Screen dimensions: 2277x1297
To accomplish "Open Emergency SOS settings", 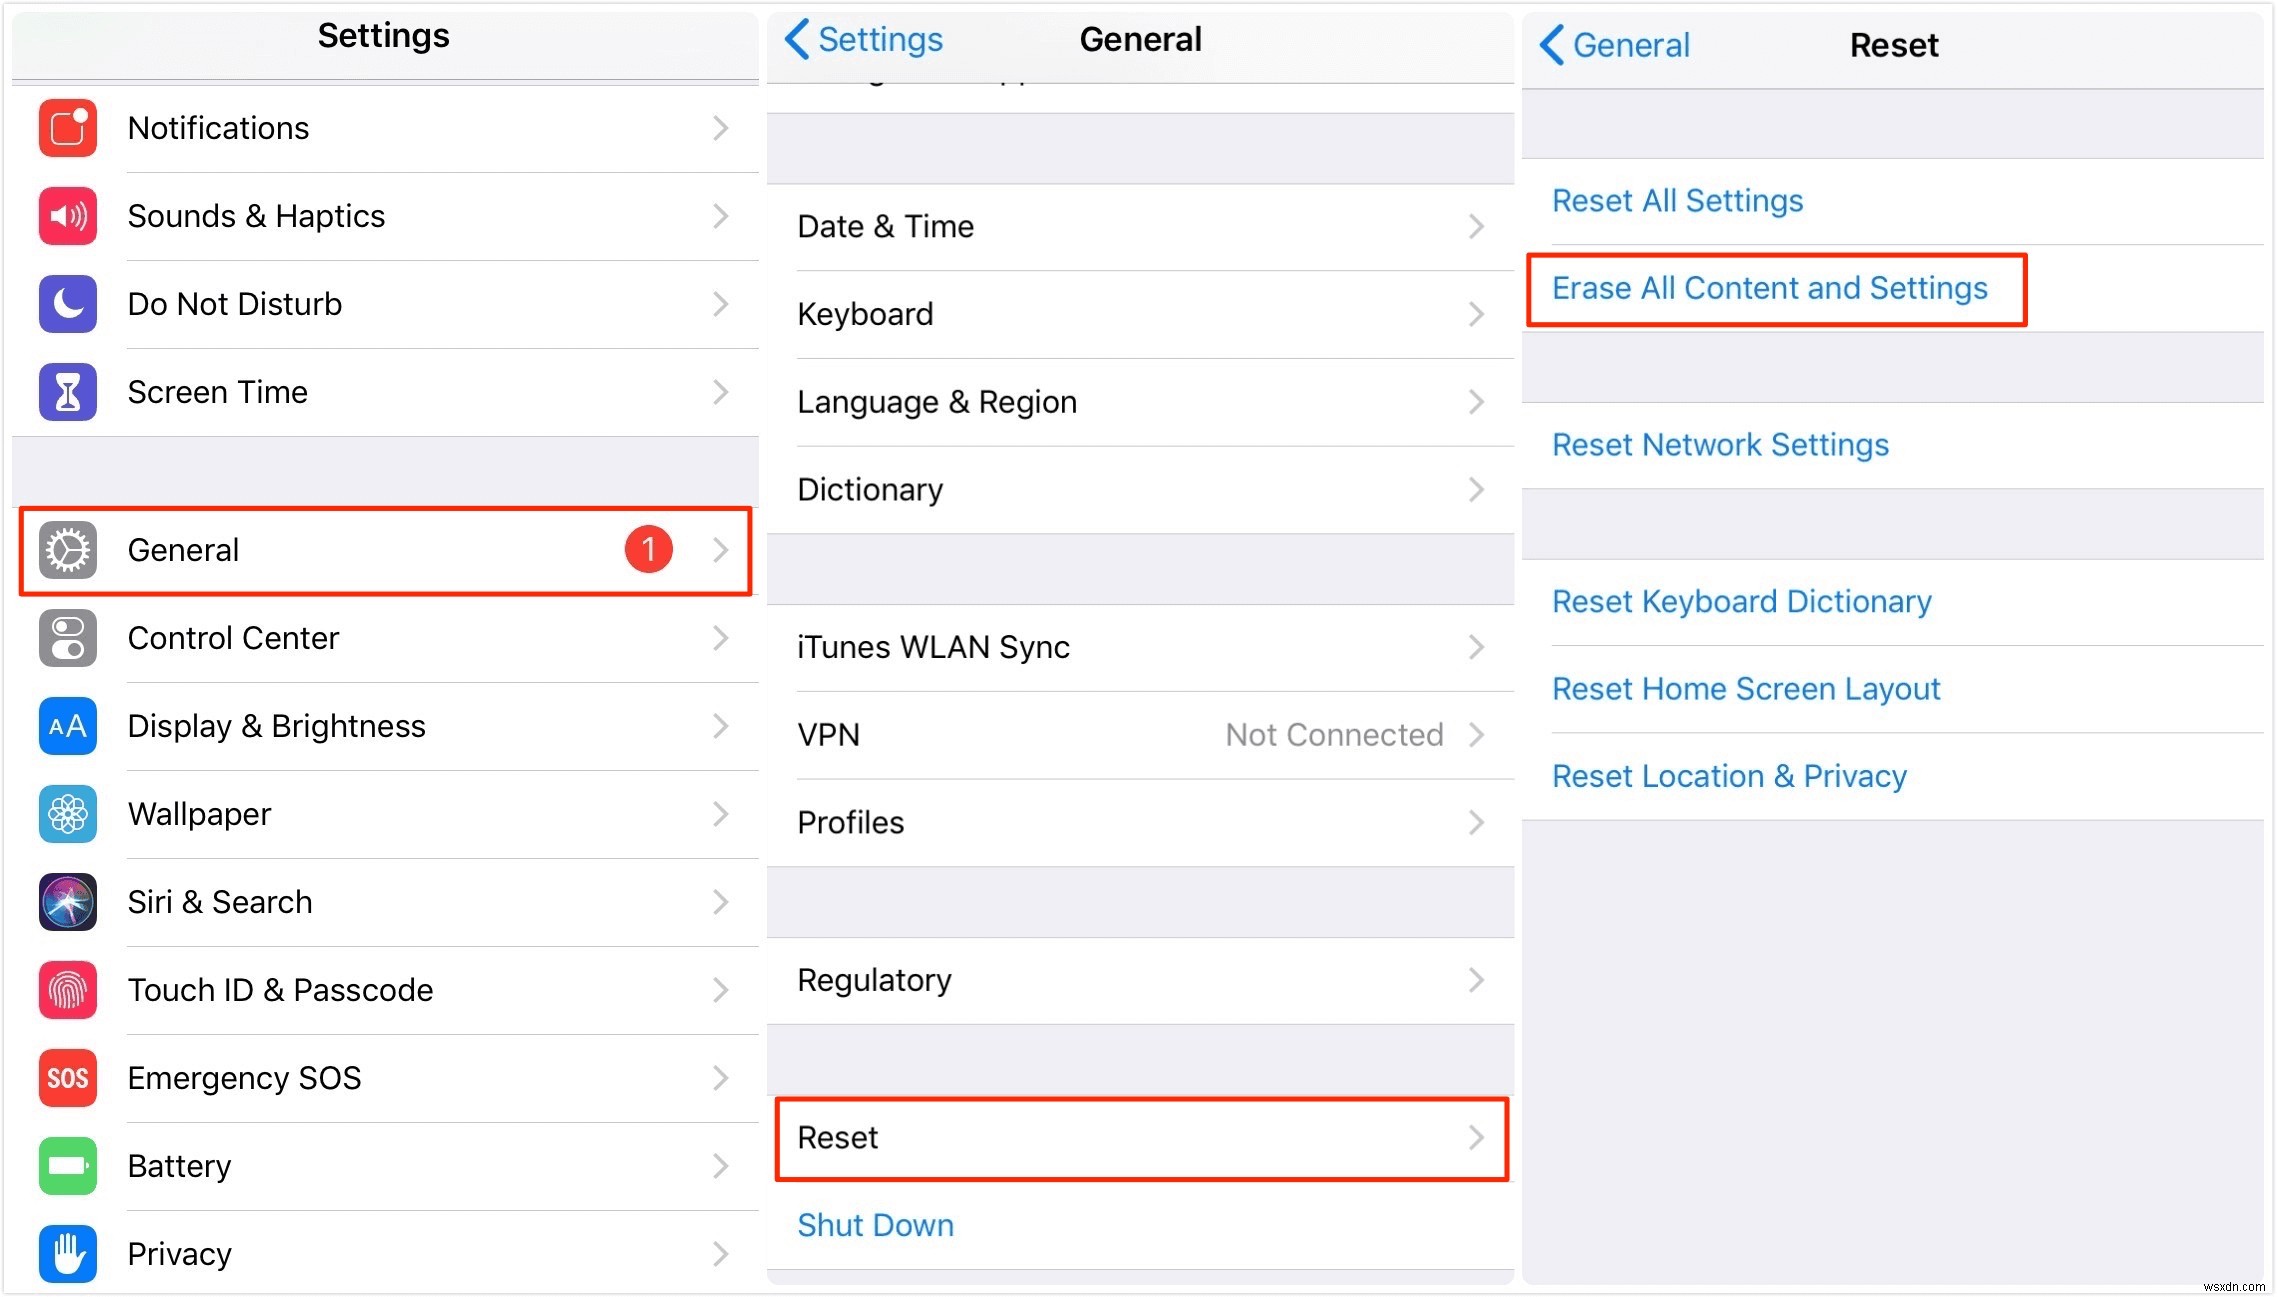I will pos(385,1076).
